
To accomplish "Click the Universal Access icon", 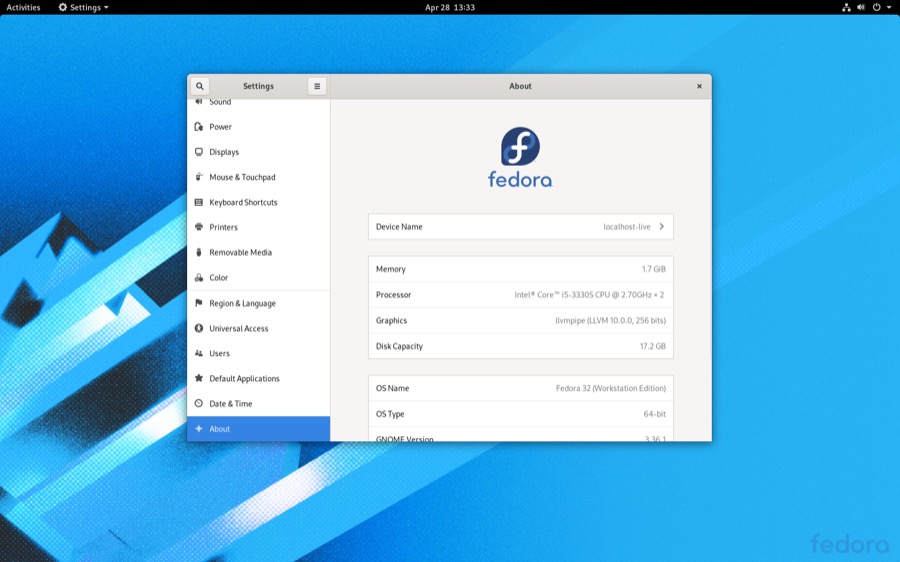I will click(199, 328).
